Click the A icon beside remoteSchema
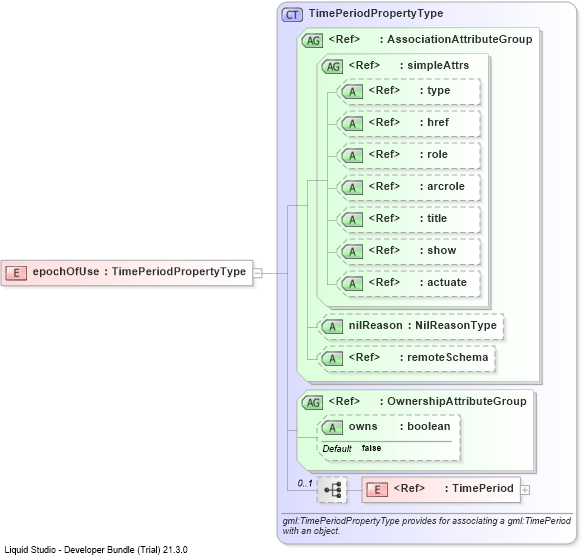The height and width of the screenshot is (555, 581). click(x=332, y=359)
